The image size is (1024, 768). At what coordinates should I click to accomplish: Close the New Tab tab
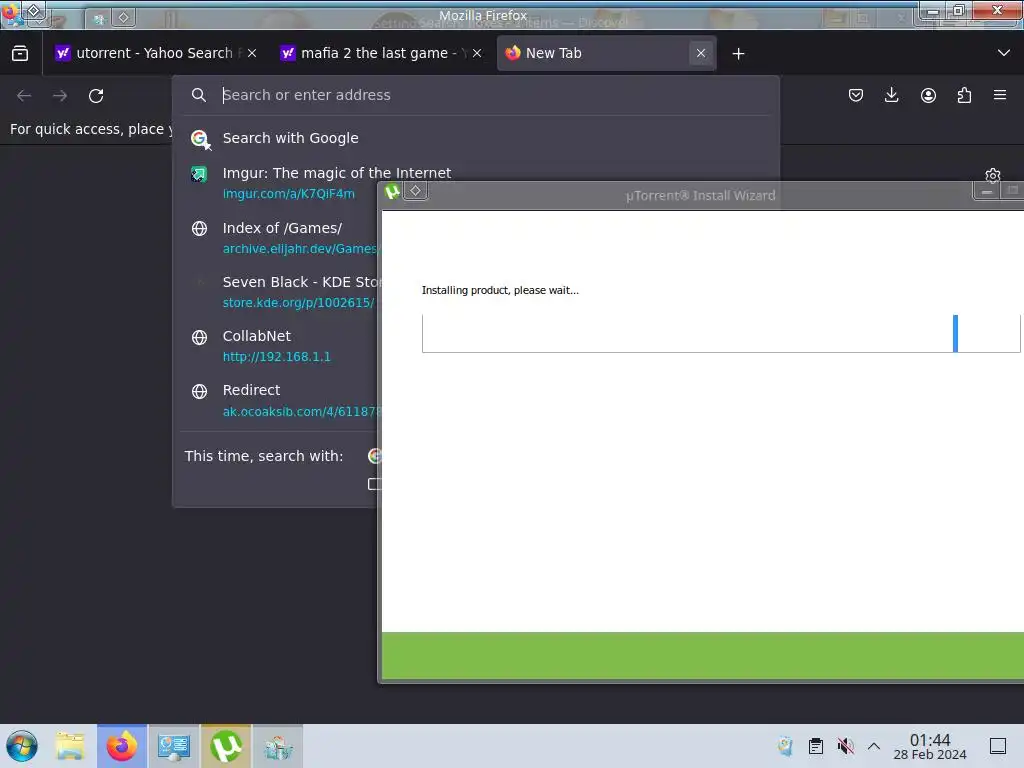(701, 54)
